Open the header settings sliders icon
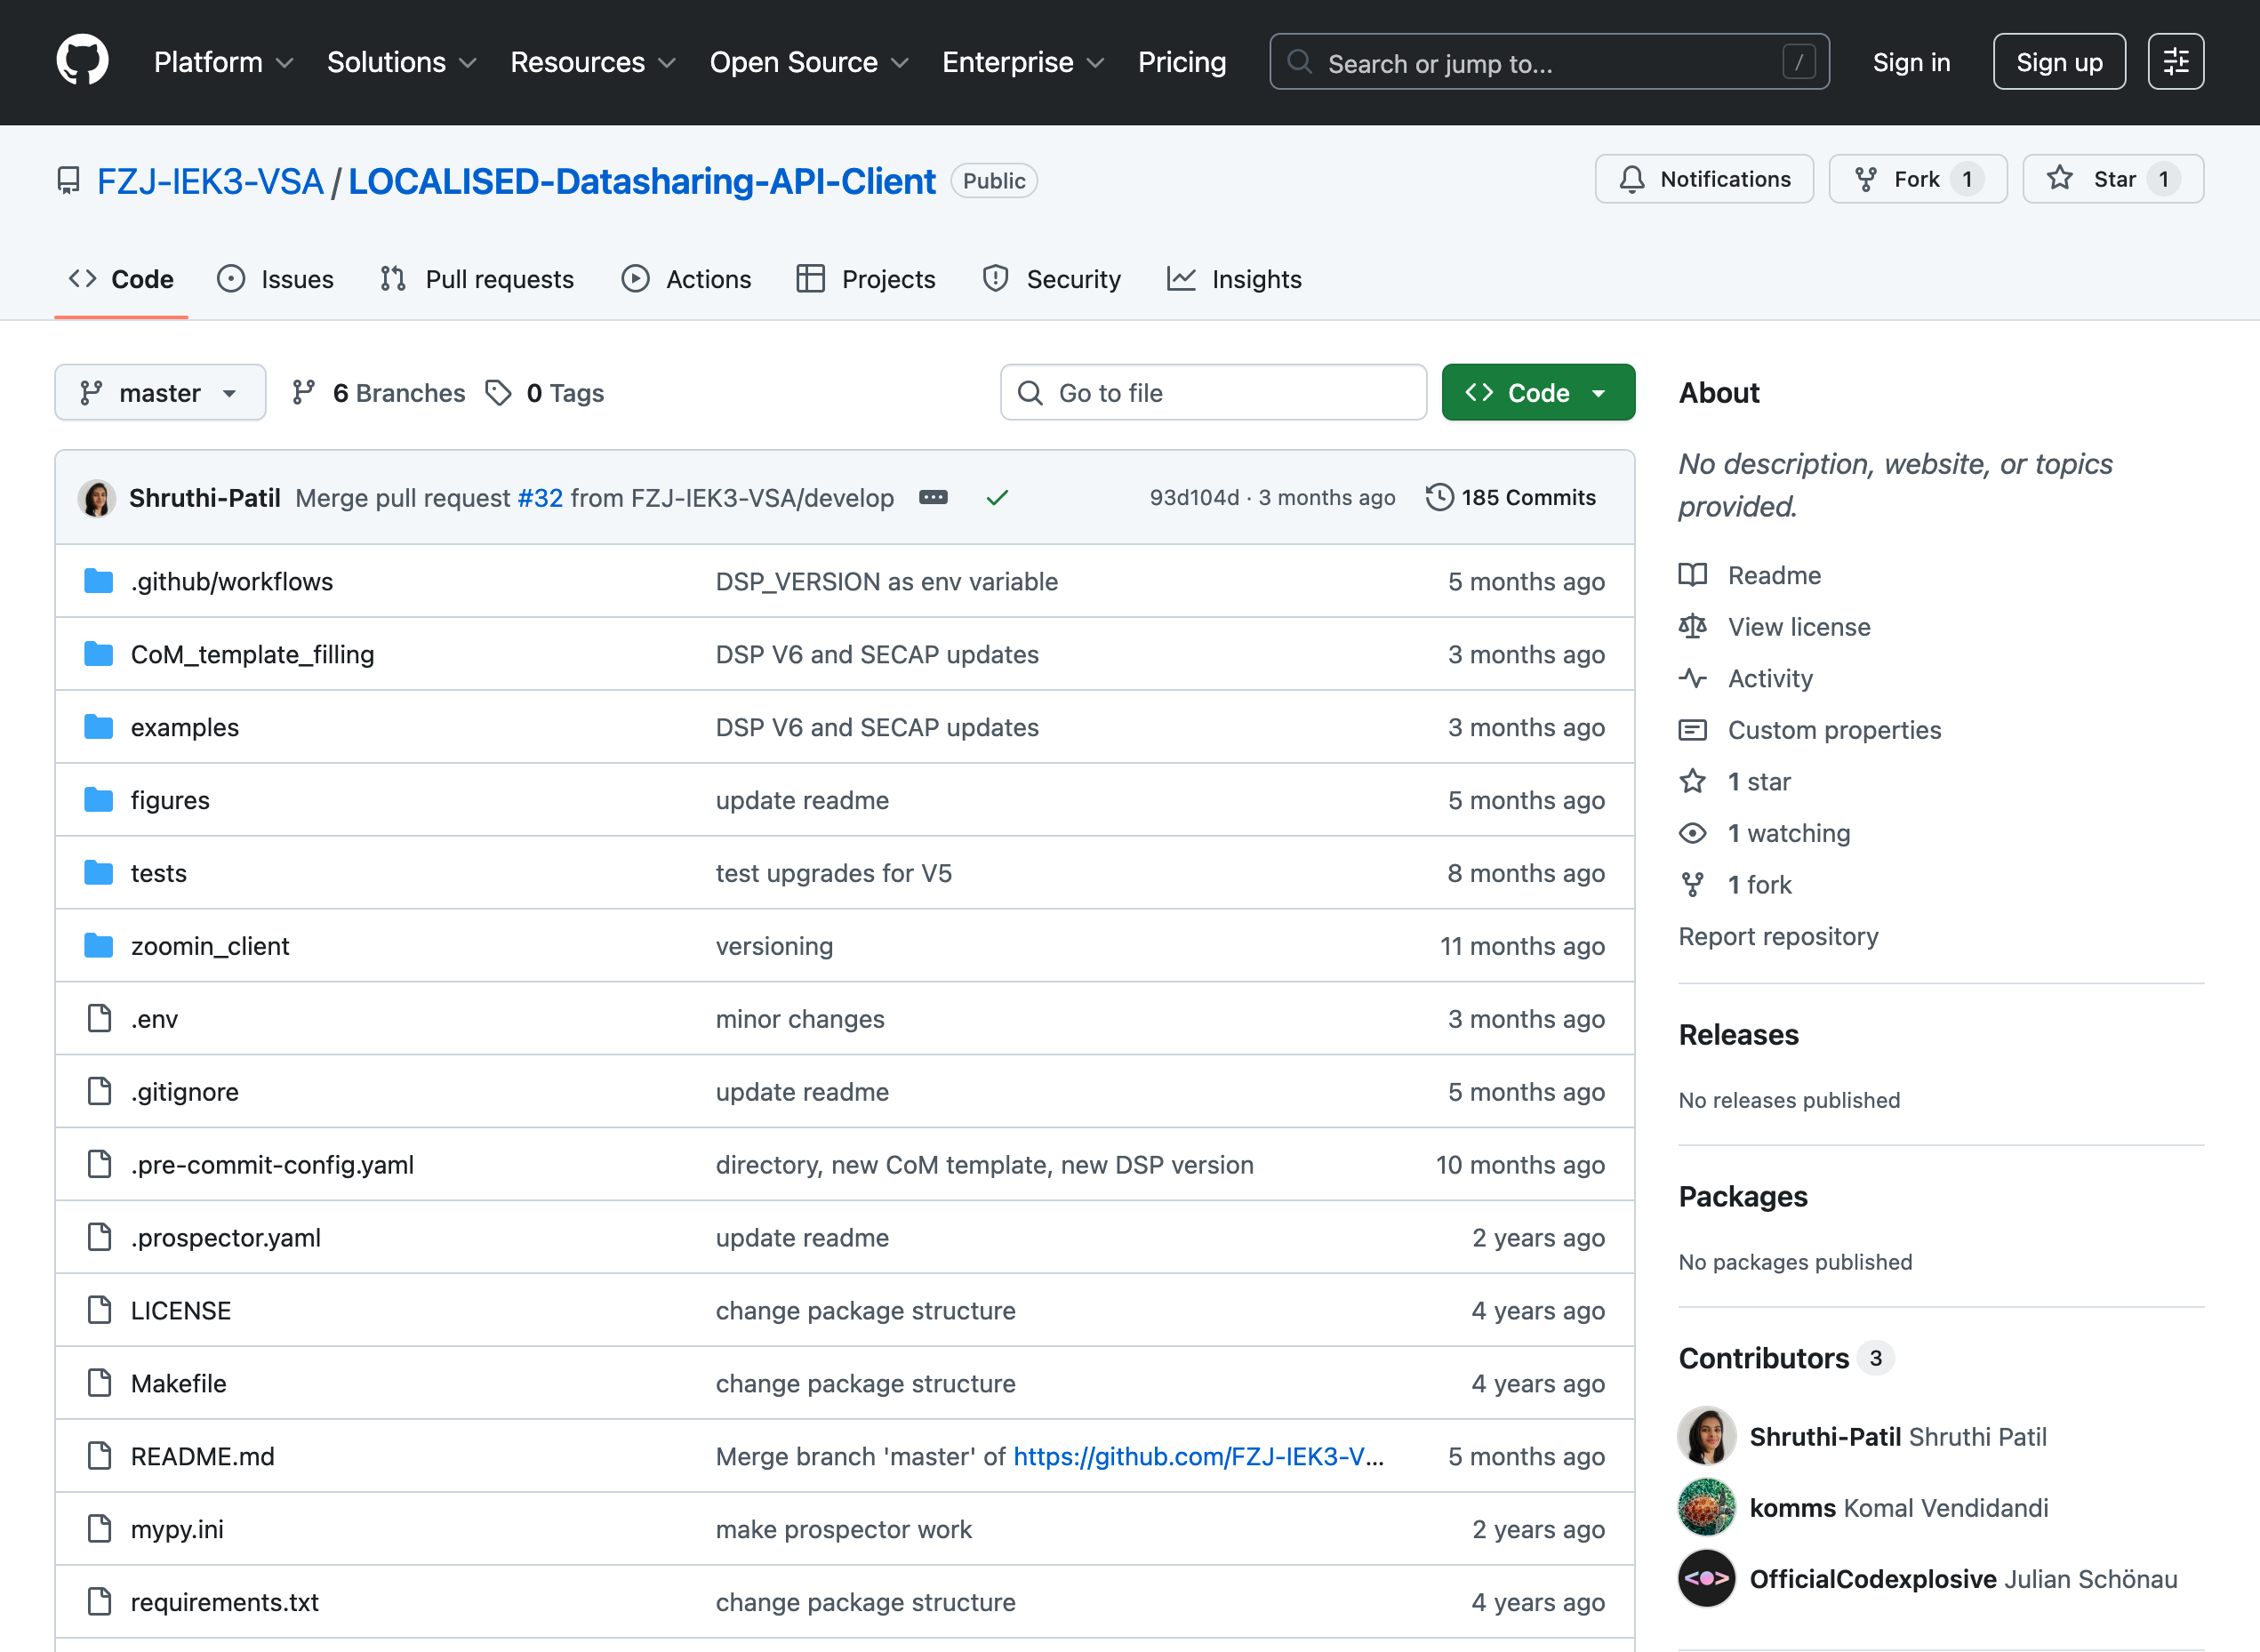The width and height of the screenshot is (2260, 1652). [x=2175, y=62]
